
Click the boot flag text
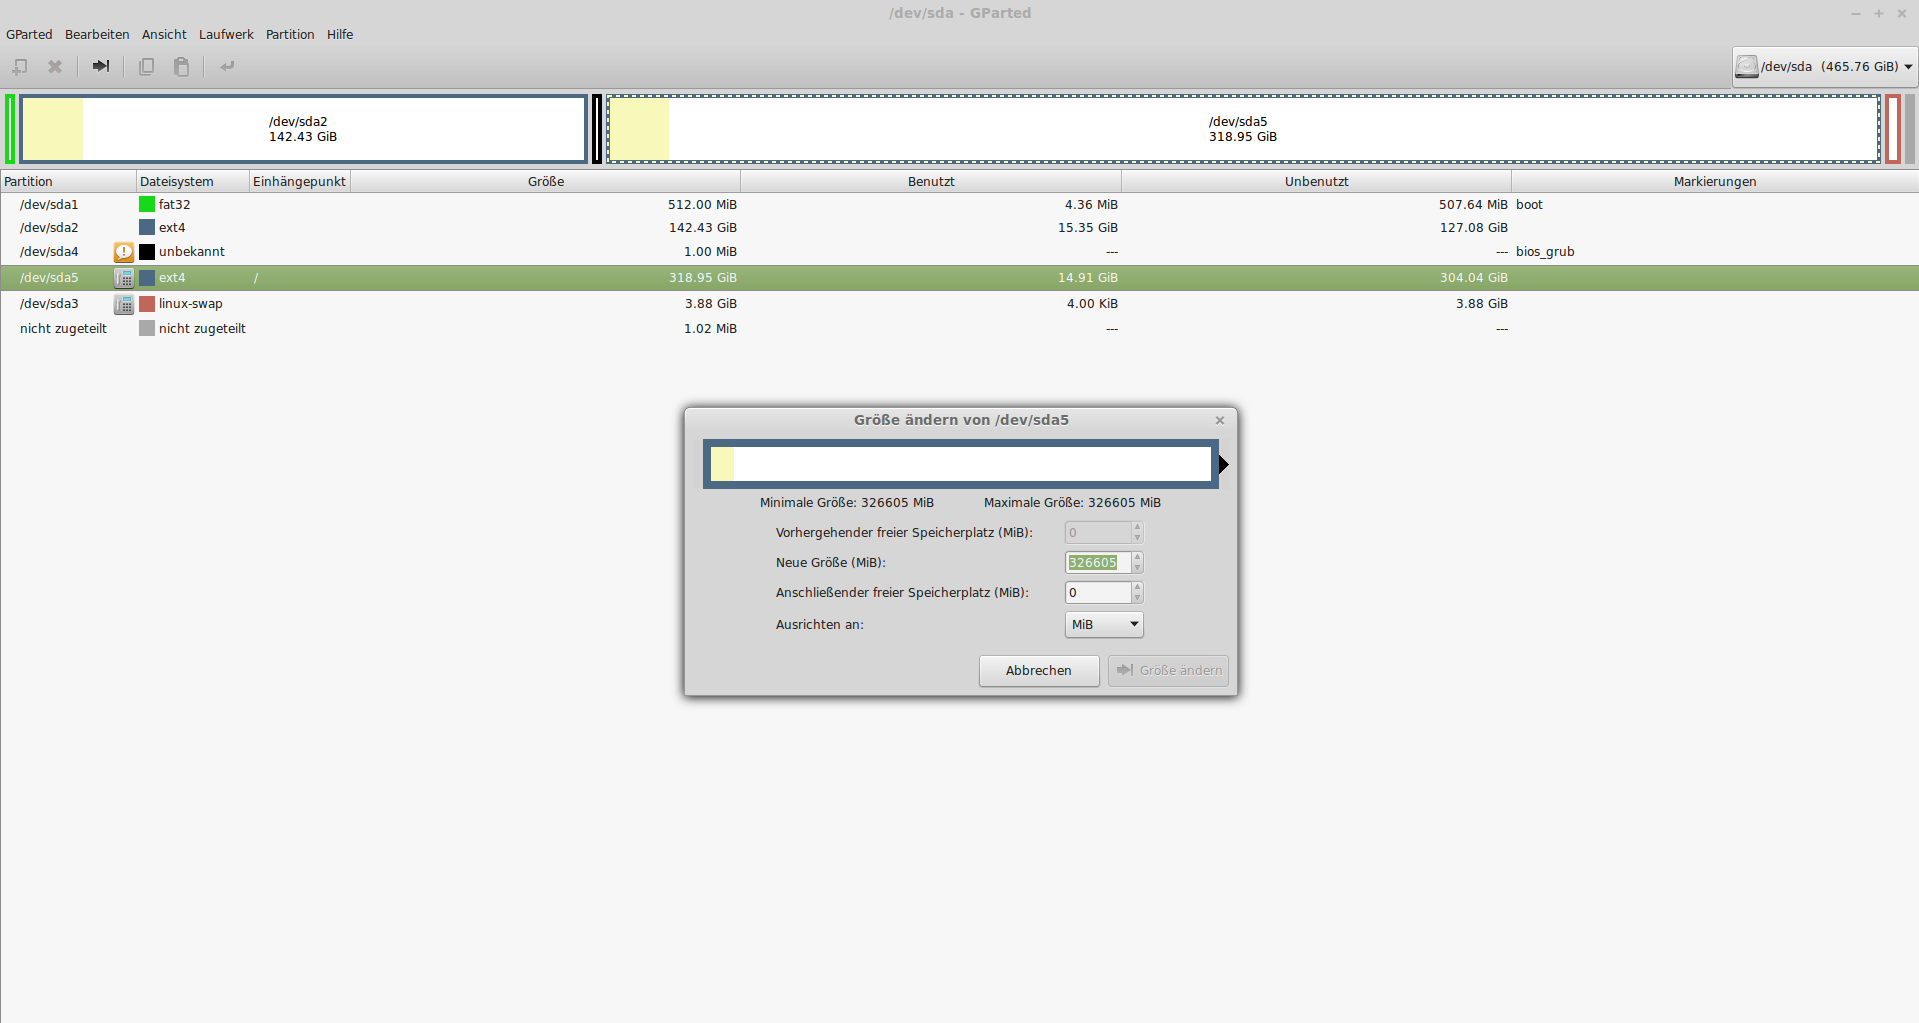coord(1529,204)
